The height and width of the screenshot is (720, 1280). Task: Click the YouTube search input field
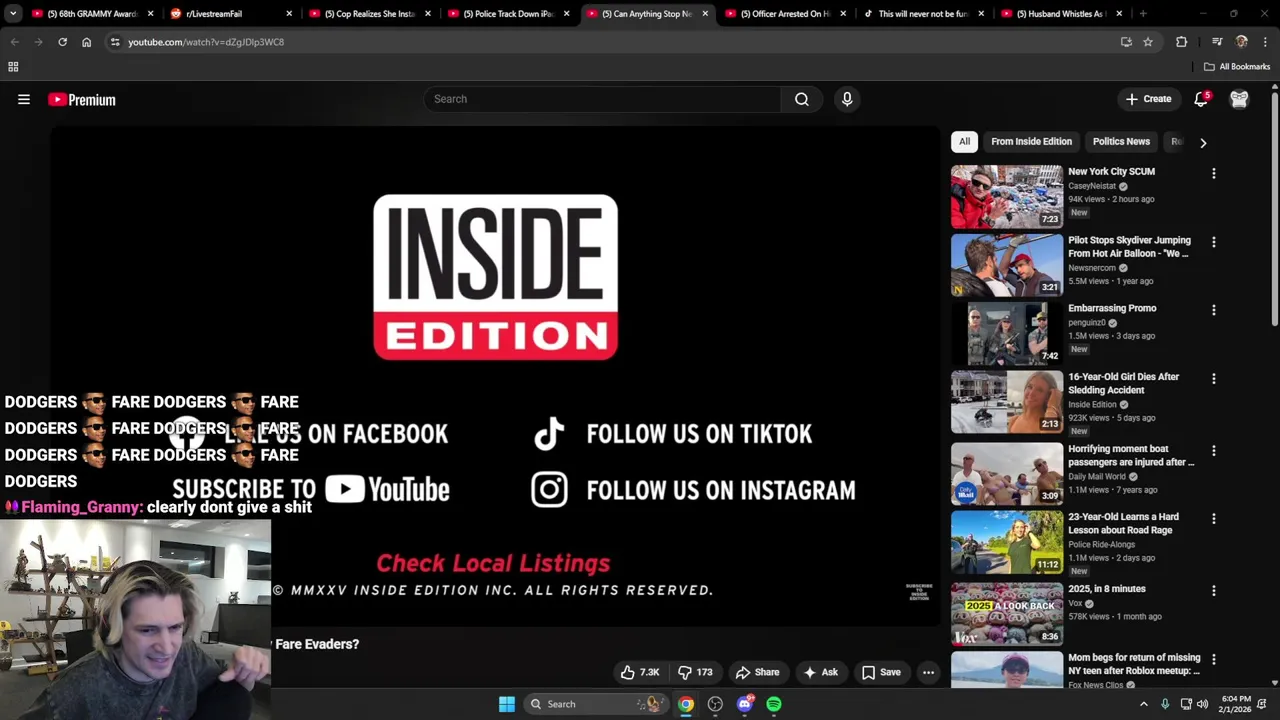point(602,99)
